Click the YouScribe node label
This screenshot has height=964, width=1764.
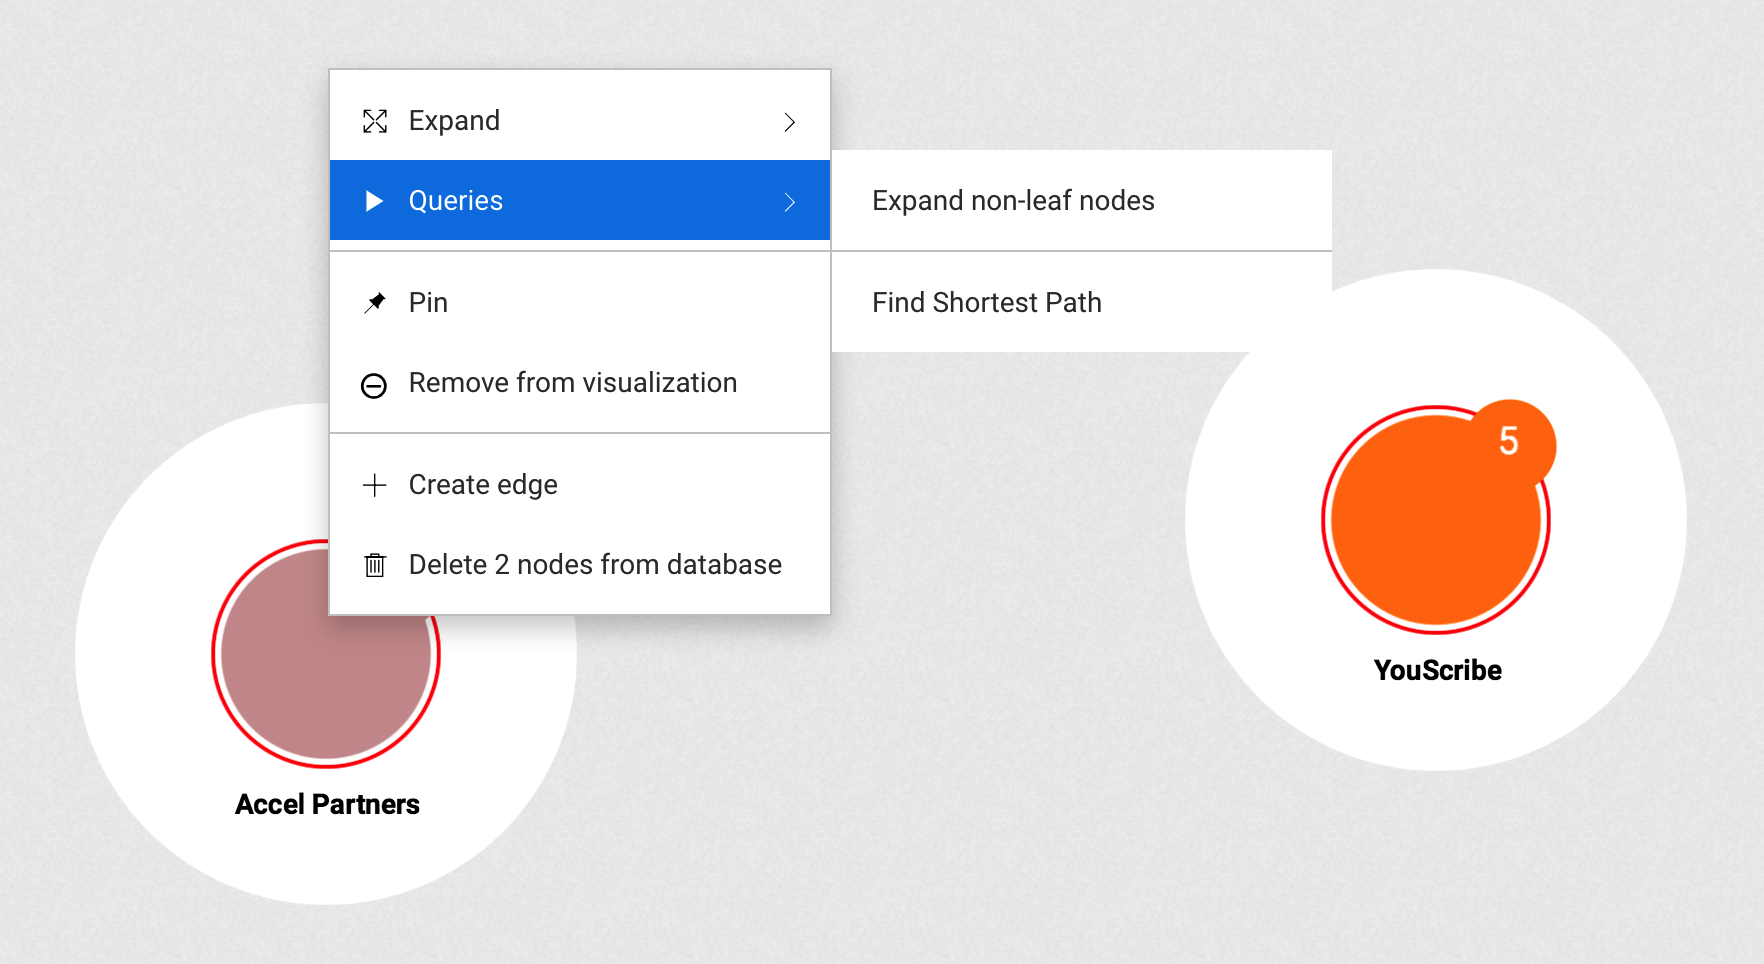1438,670
